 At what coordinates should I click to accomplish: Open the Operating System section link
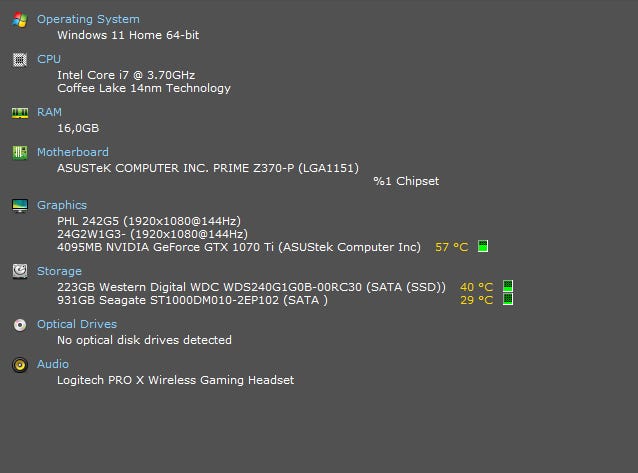88,19
